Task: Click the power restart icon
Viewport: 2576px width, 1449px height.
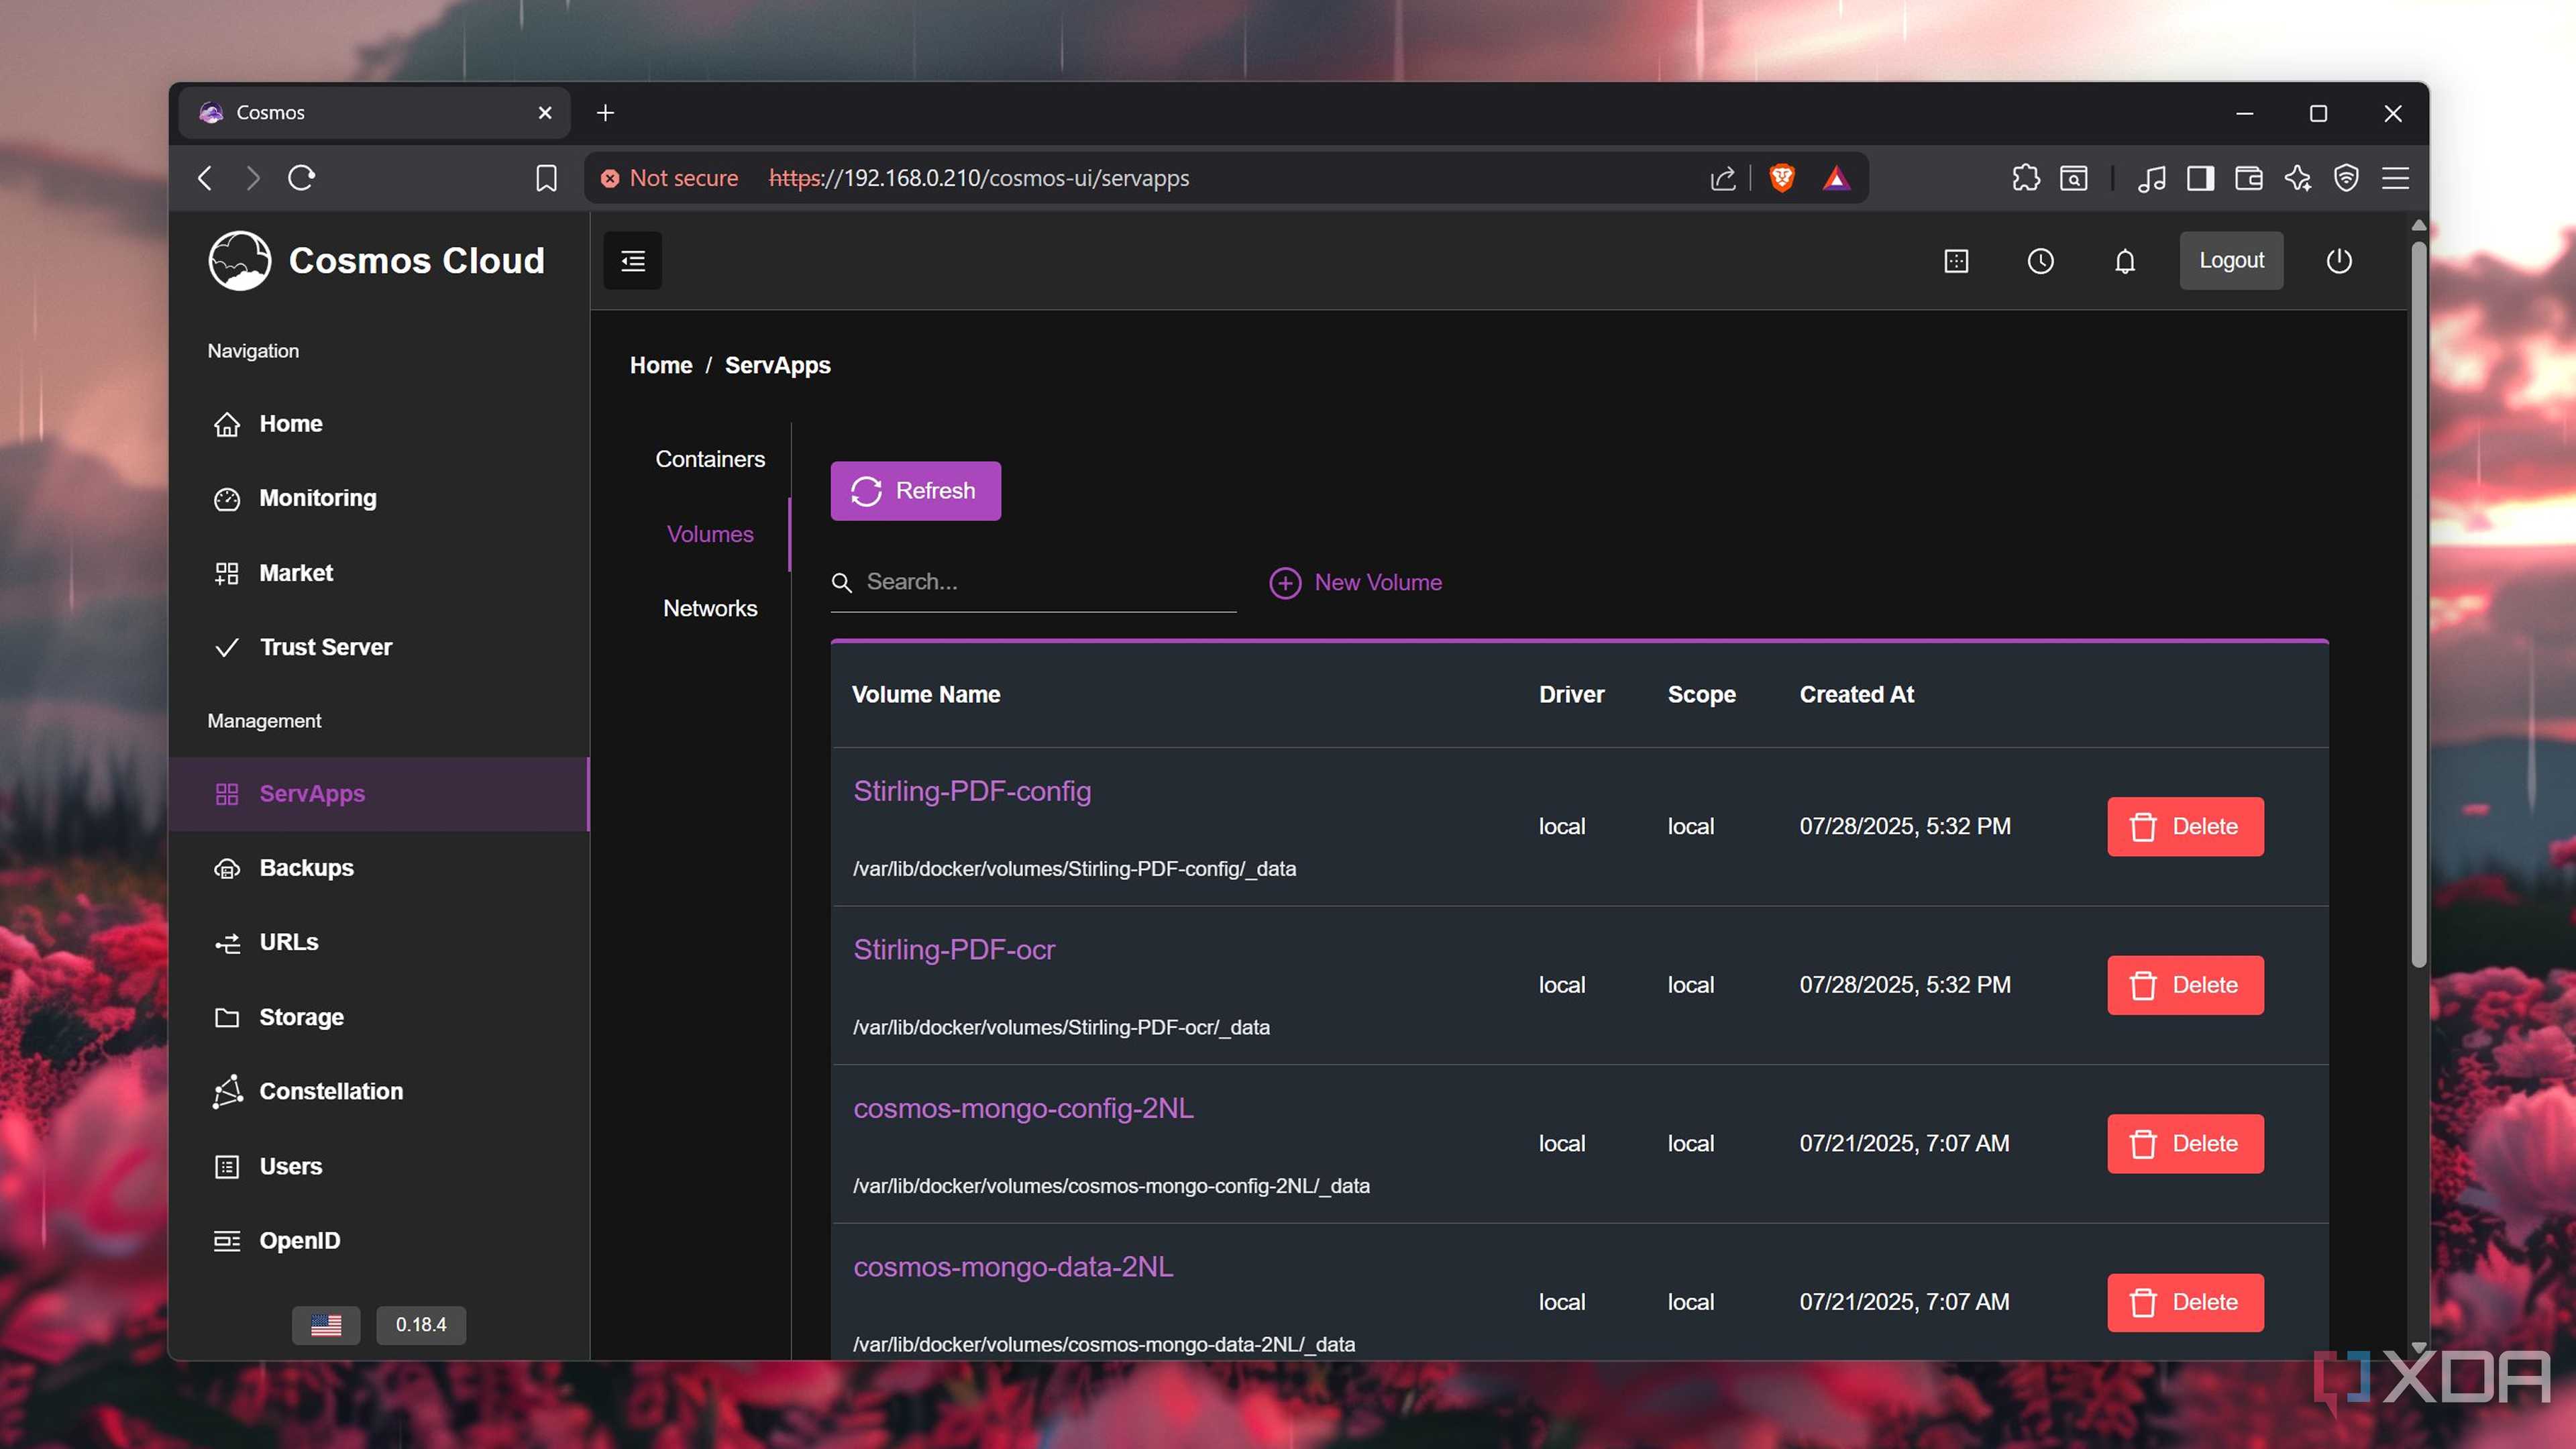Action: tap(2338, 261)
